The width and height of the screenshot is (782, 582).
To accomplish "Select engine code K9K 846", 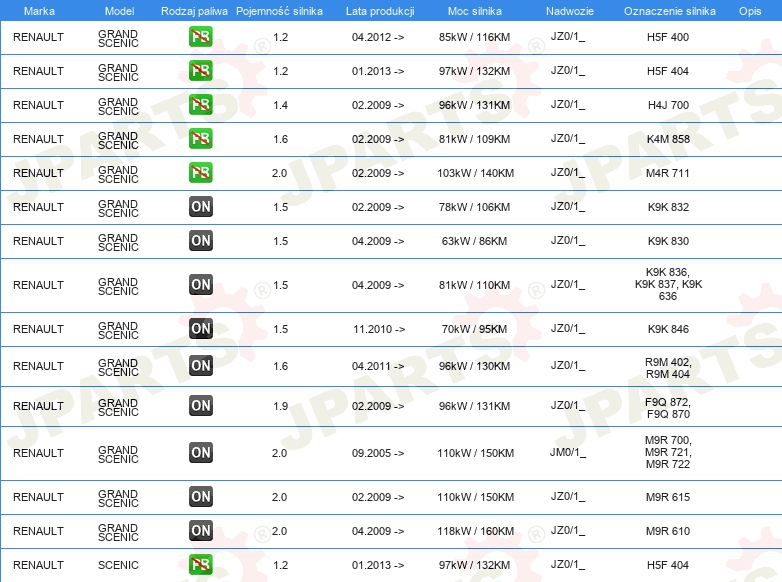I will (x=668, y=329).
